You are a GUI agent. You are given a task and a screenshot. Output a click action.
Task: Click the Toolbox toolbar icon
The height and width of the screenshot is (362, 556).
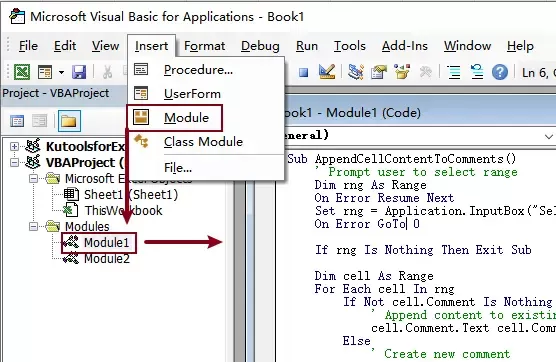tap(426, 72)
